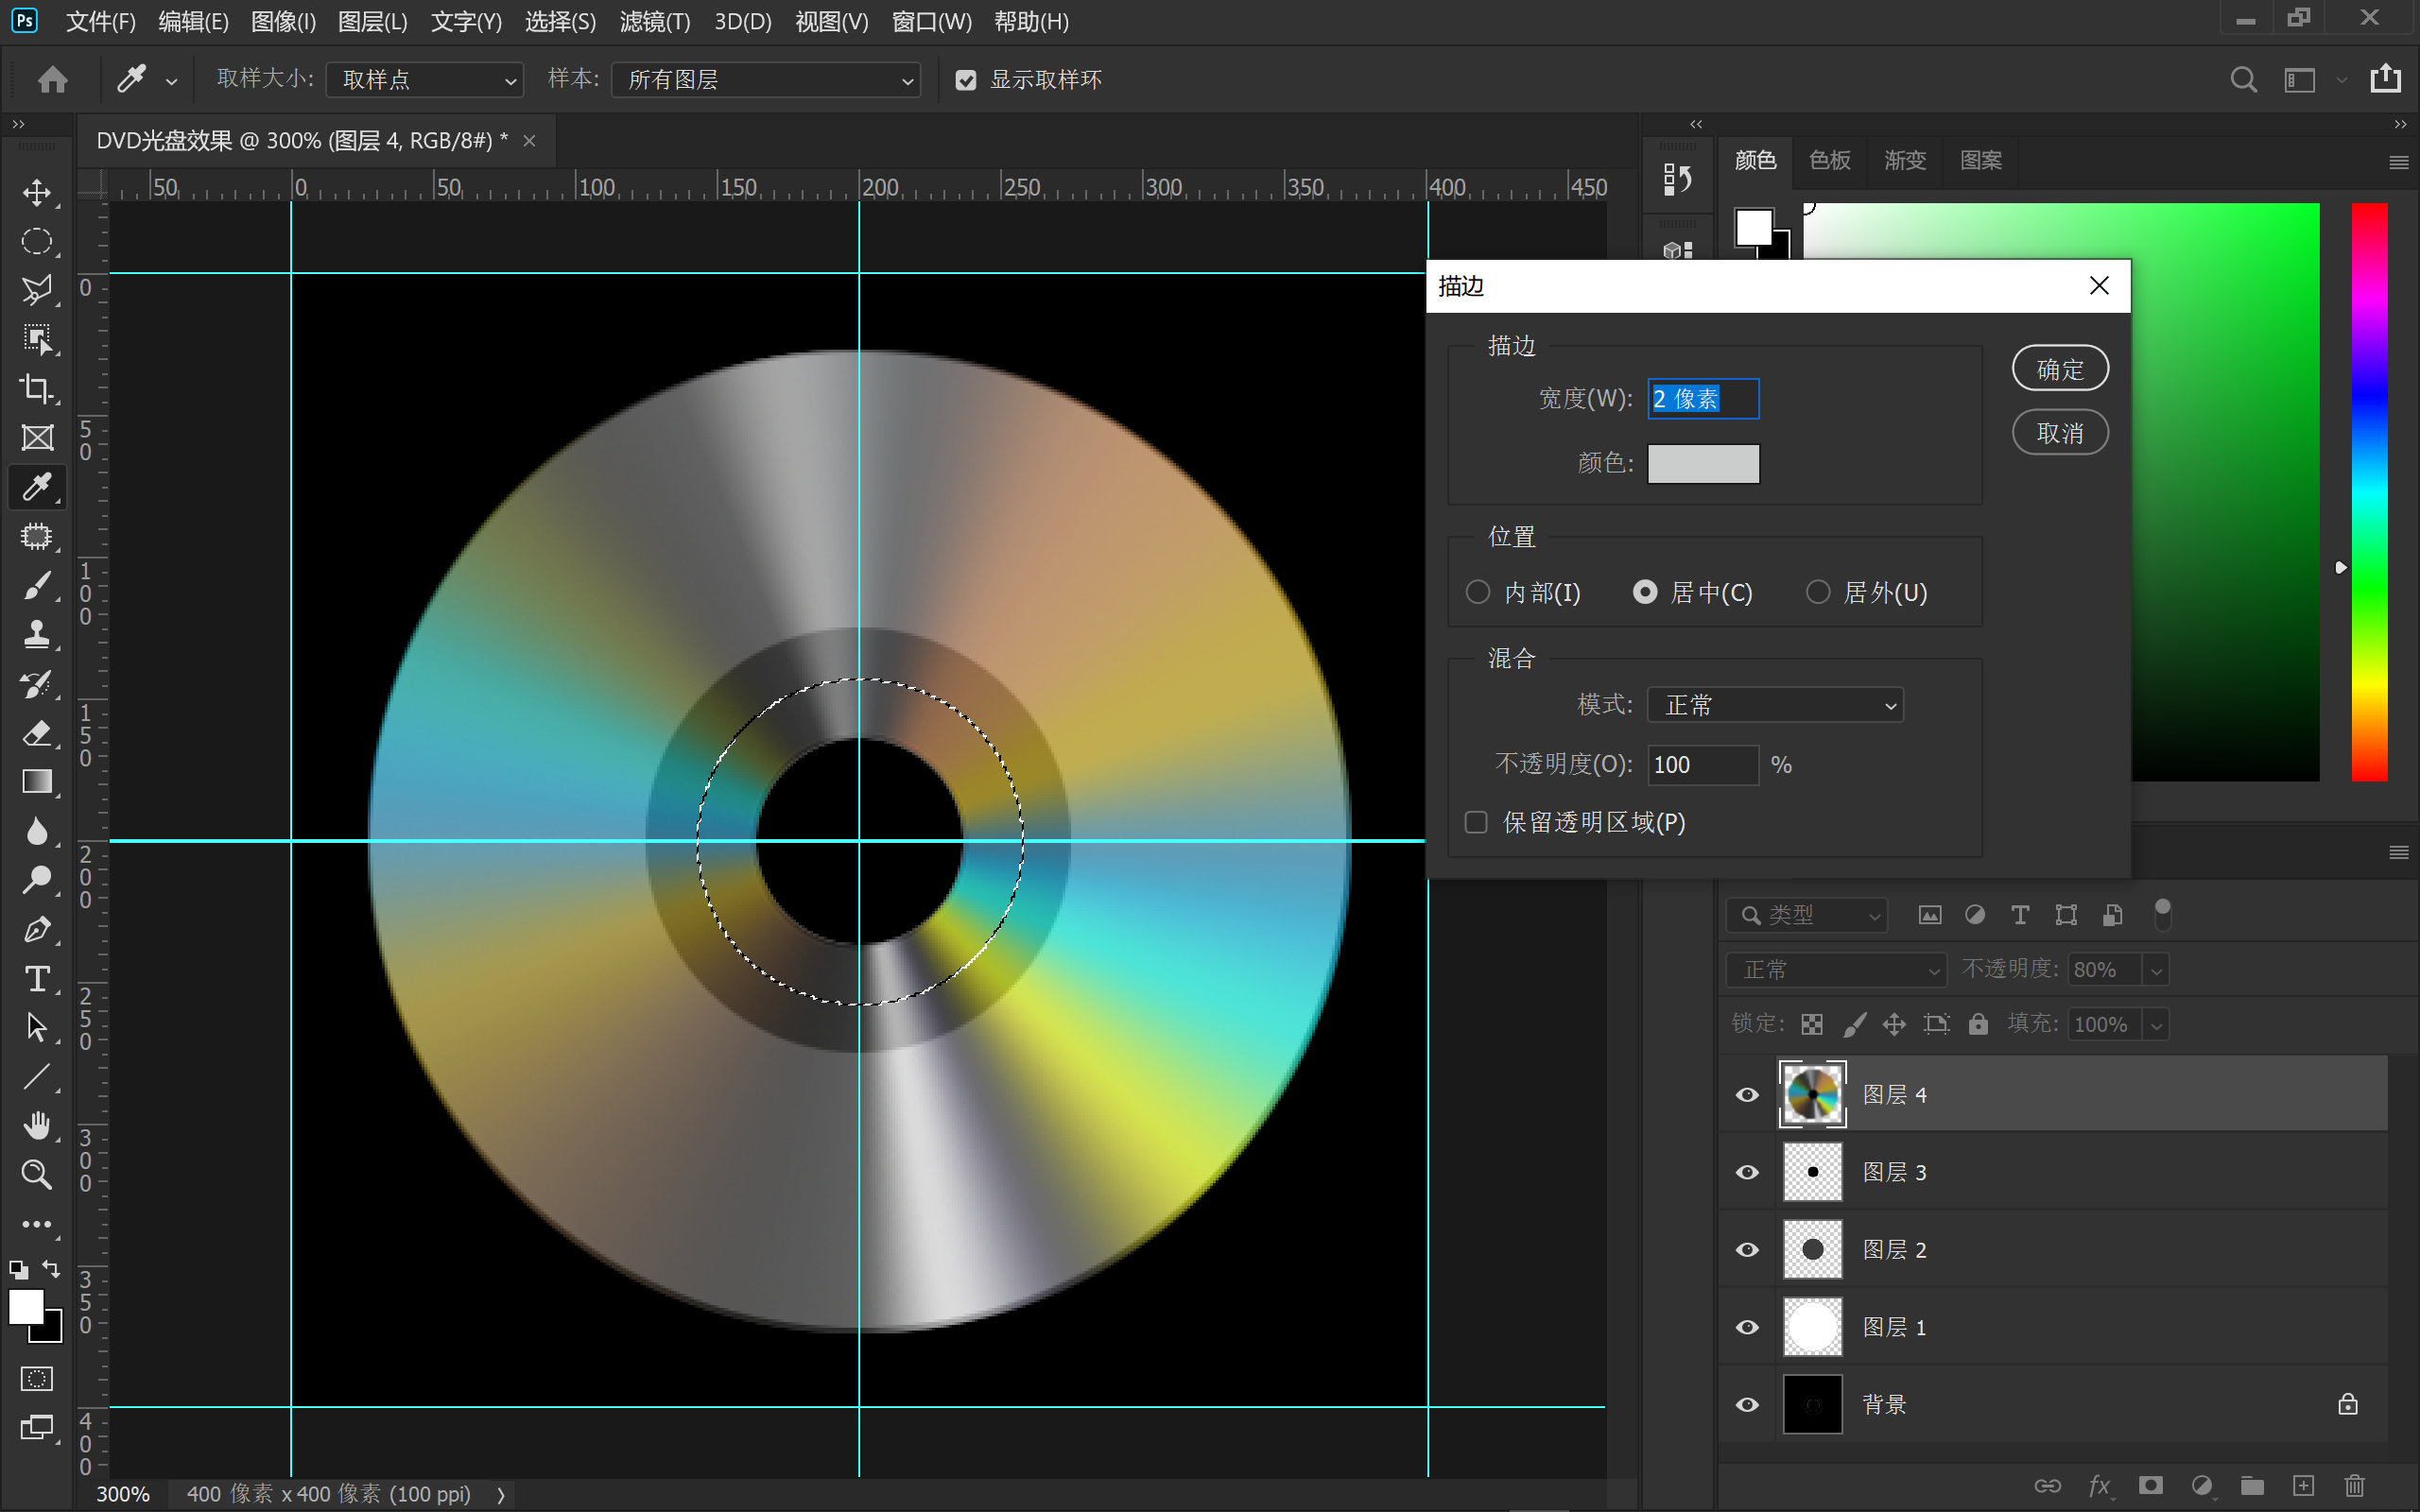Create a new layer with plus icon
This screenshot has height=1512, width=2420.
(2303, 1485)
